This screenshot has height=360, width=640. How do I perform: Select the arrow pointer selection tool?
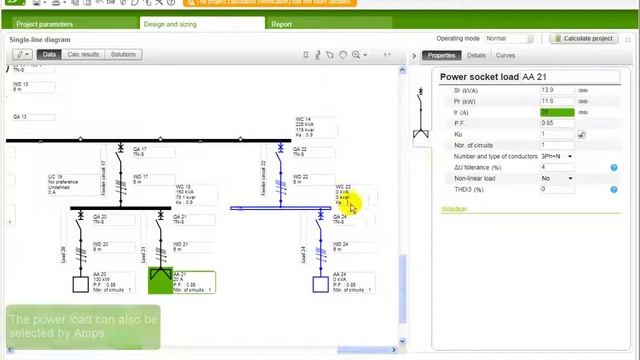(x=330, y=55)
